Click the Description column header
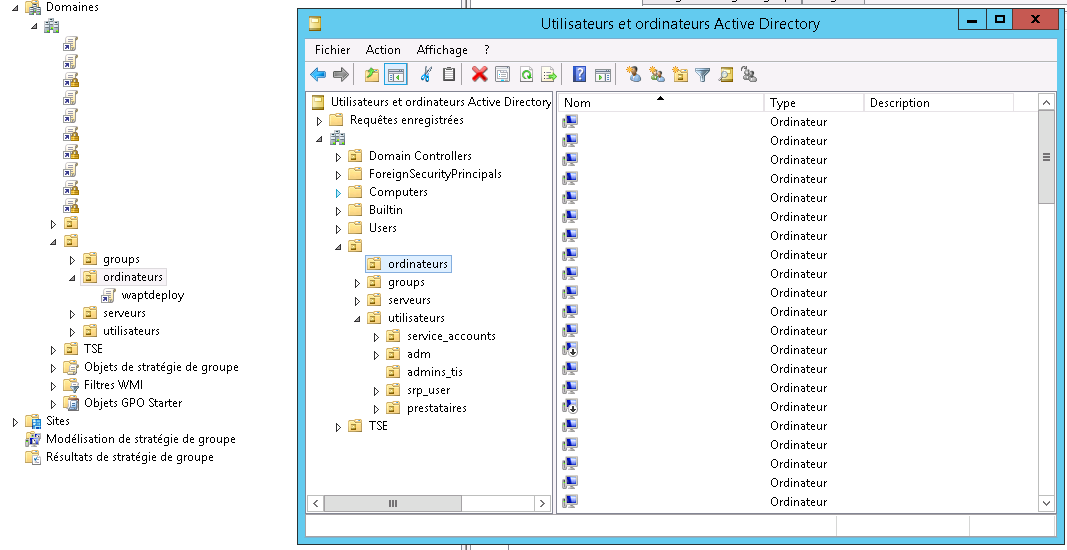 (x=938, y=103)
